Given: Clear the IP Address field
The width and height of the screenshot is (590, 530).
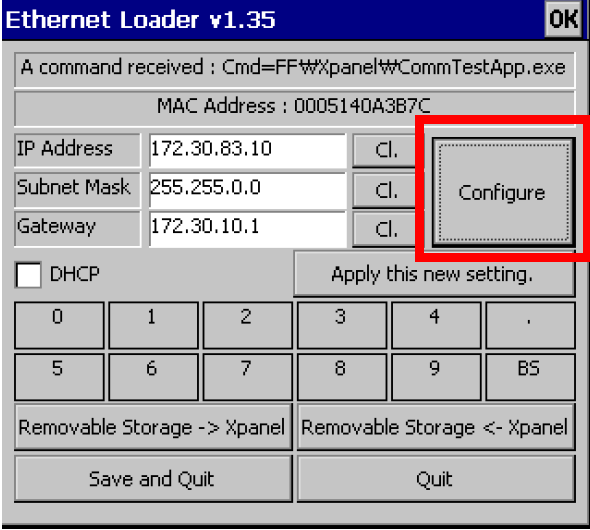Looking at the screenshot, I should [386, 150].
